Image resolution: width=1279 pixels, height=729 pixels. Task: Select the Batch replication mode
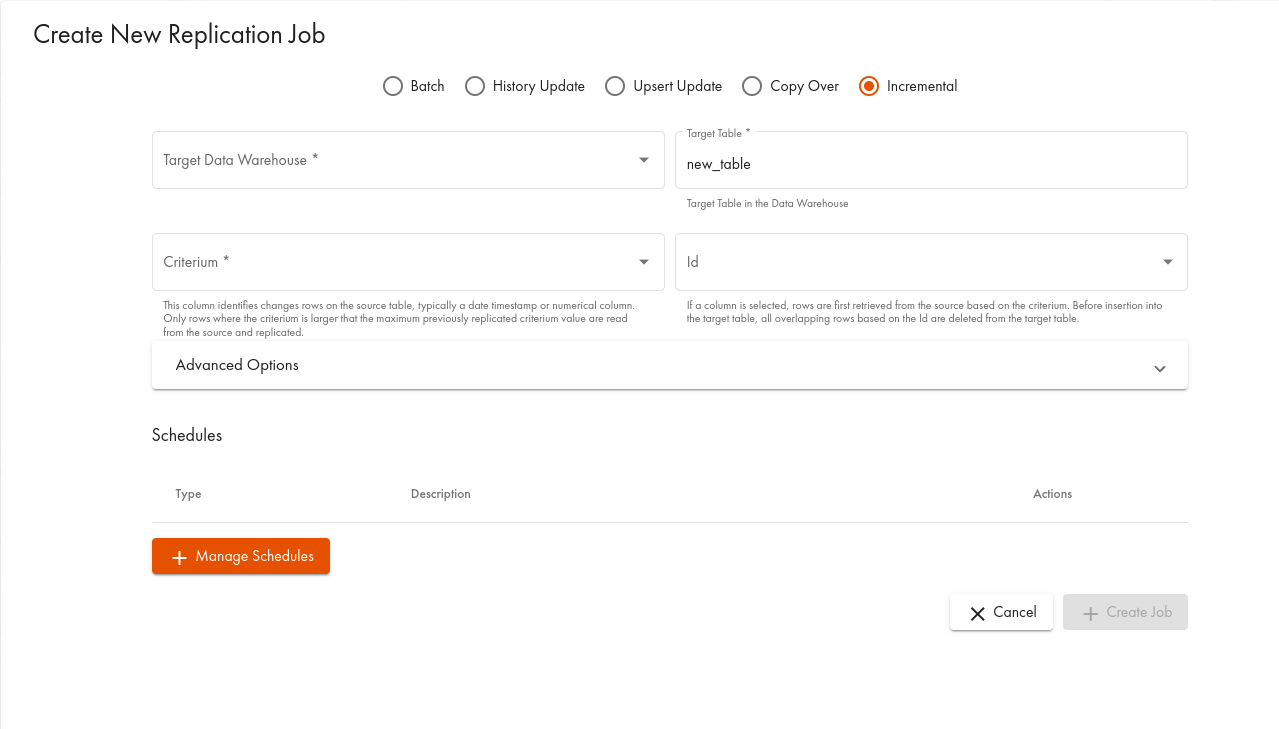click(393, 86)
